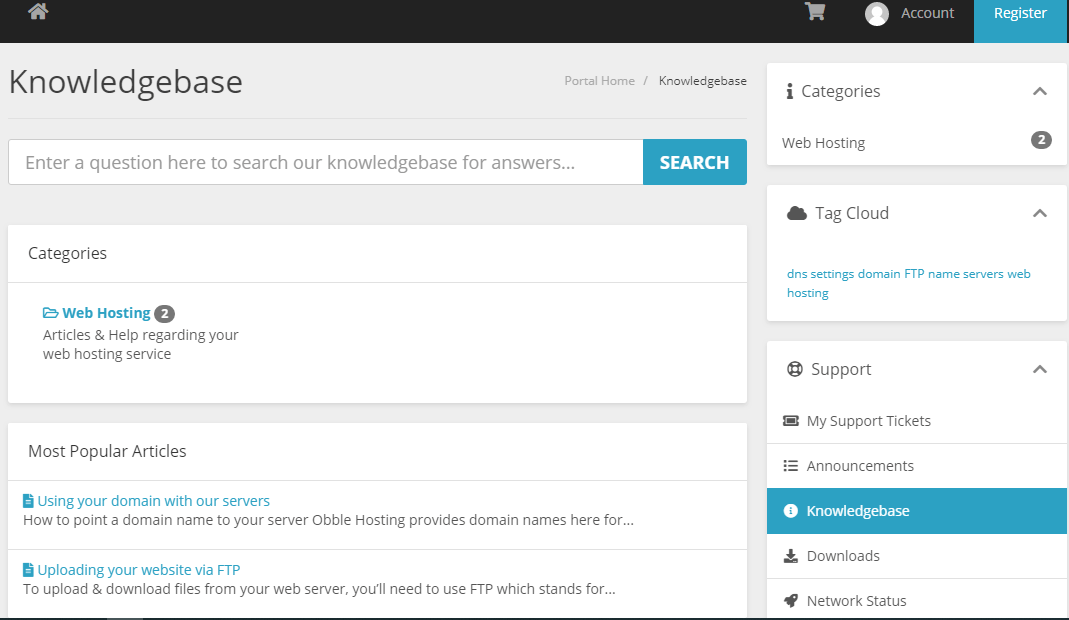
Task: Open Announcements in Support menu
Action: 916,466
